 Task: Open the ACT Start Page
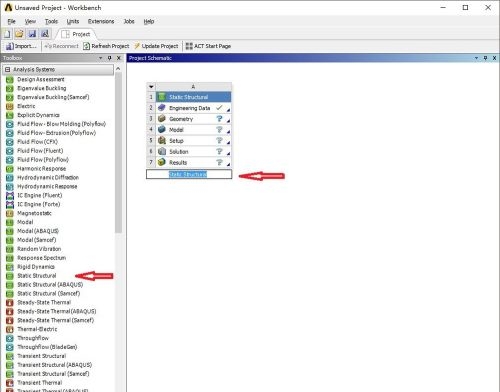[x=208, y=46]
